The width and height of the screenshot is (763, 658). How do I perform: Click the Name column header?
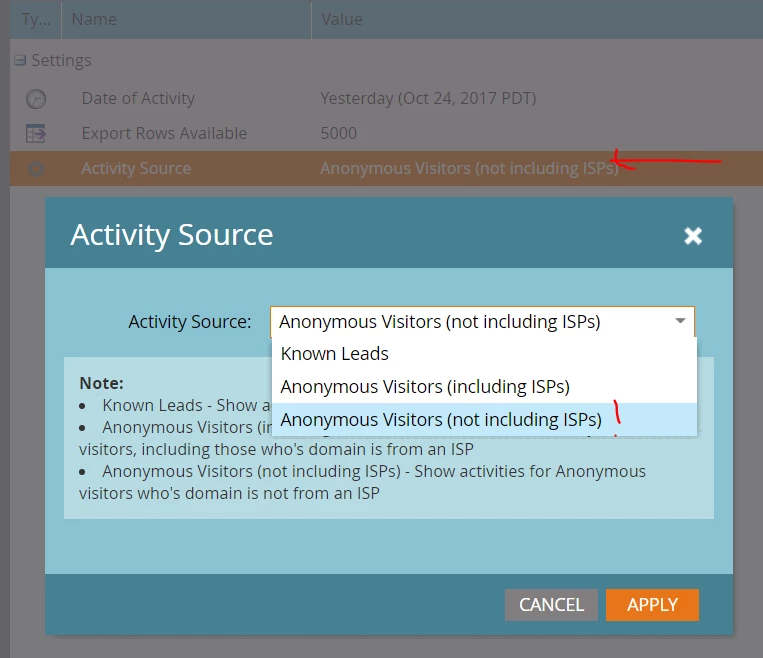click(186, 19)
